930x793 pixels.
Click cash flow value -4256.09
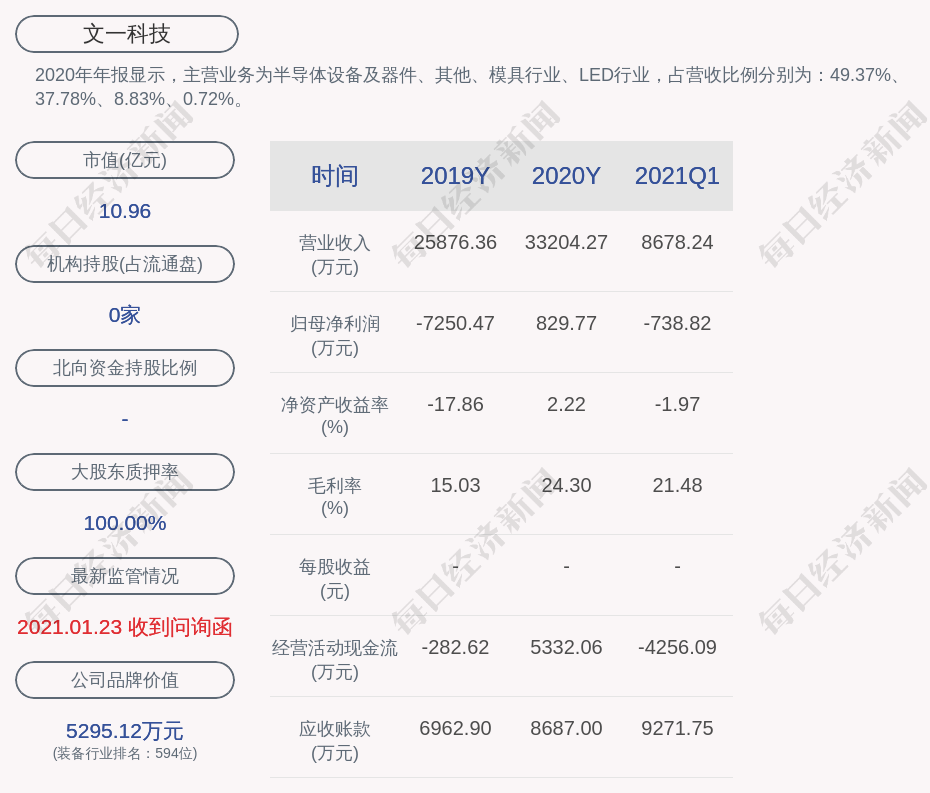pyautogui.click(x=677, y=647)
